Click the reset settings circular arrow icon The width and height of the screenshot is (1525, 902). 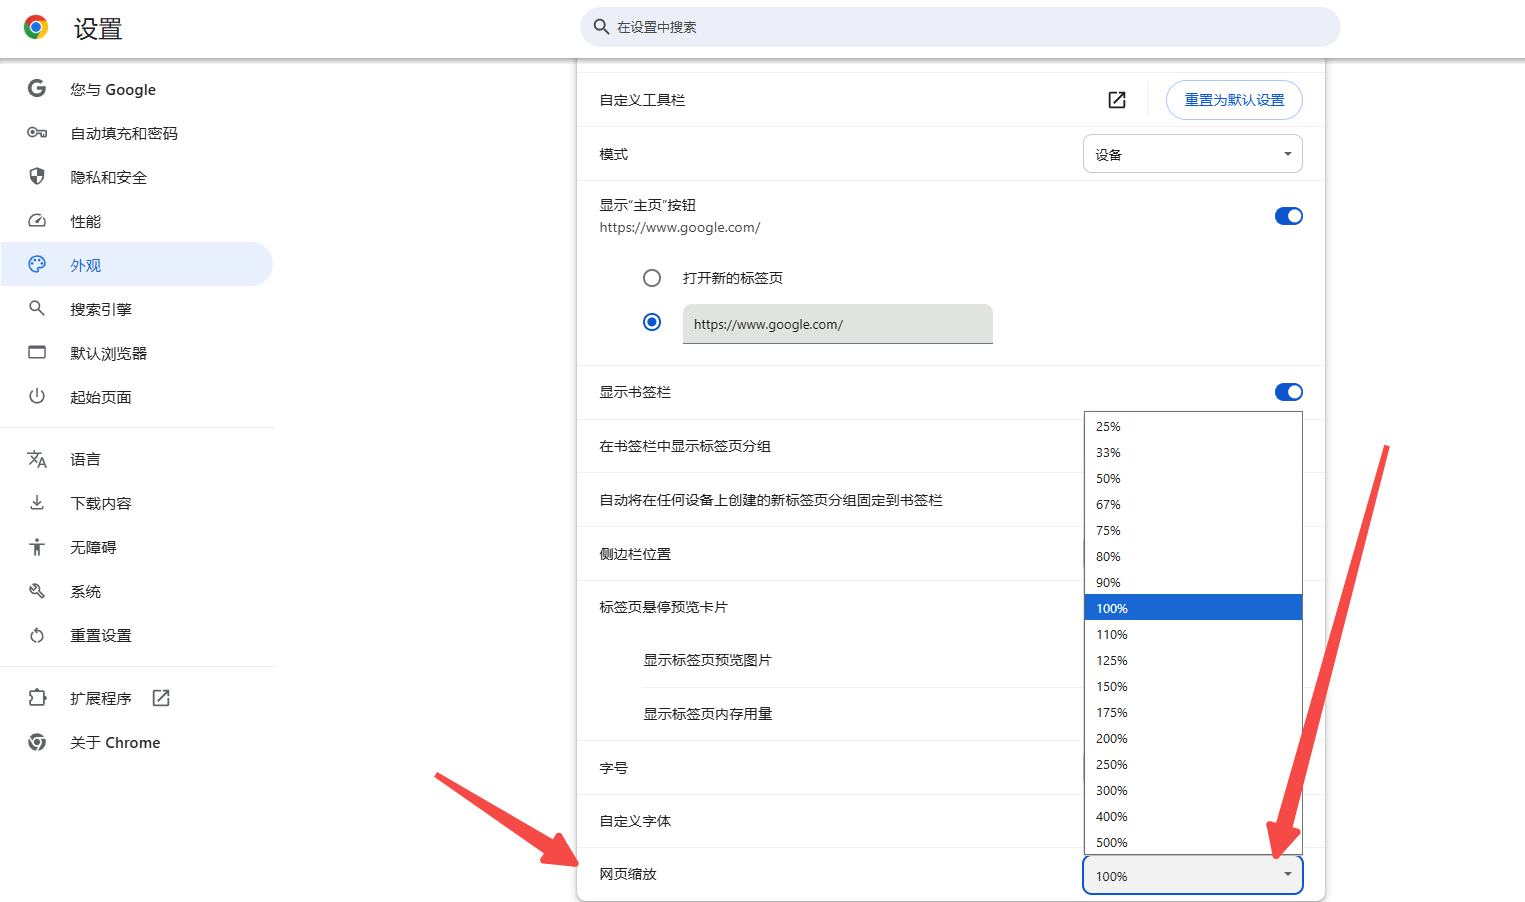(x=37, y=635)
